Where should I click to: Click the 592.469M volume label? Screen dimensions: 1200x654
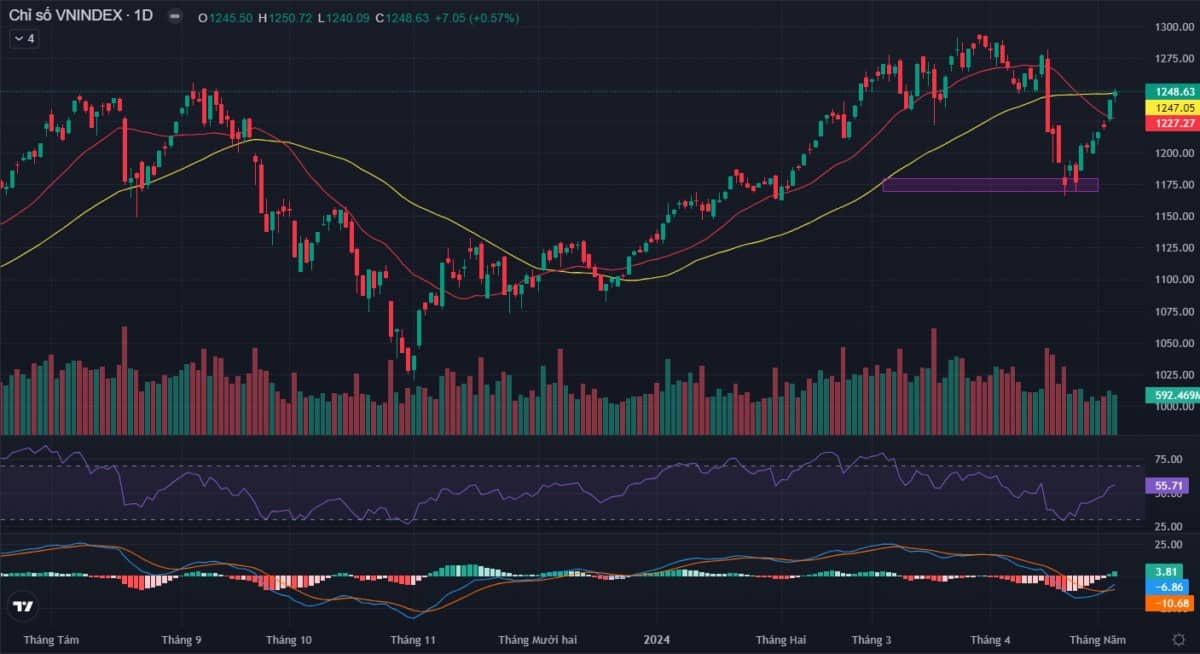[x=1172, y=396]
